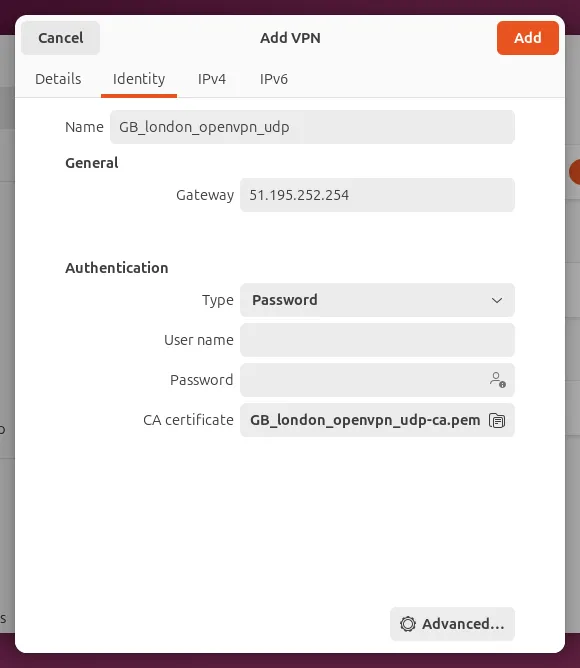This screenshot has width=580, height=668.
Task: Click the Gateway label
Action: coord(205,195)
